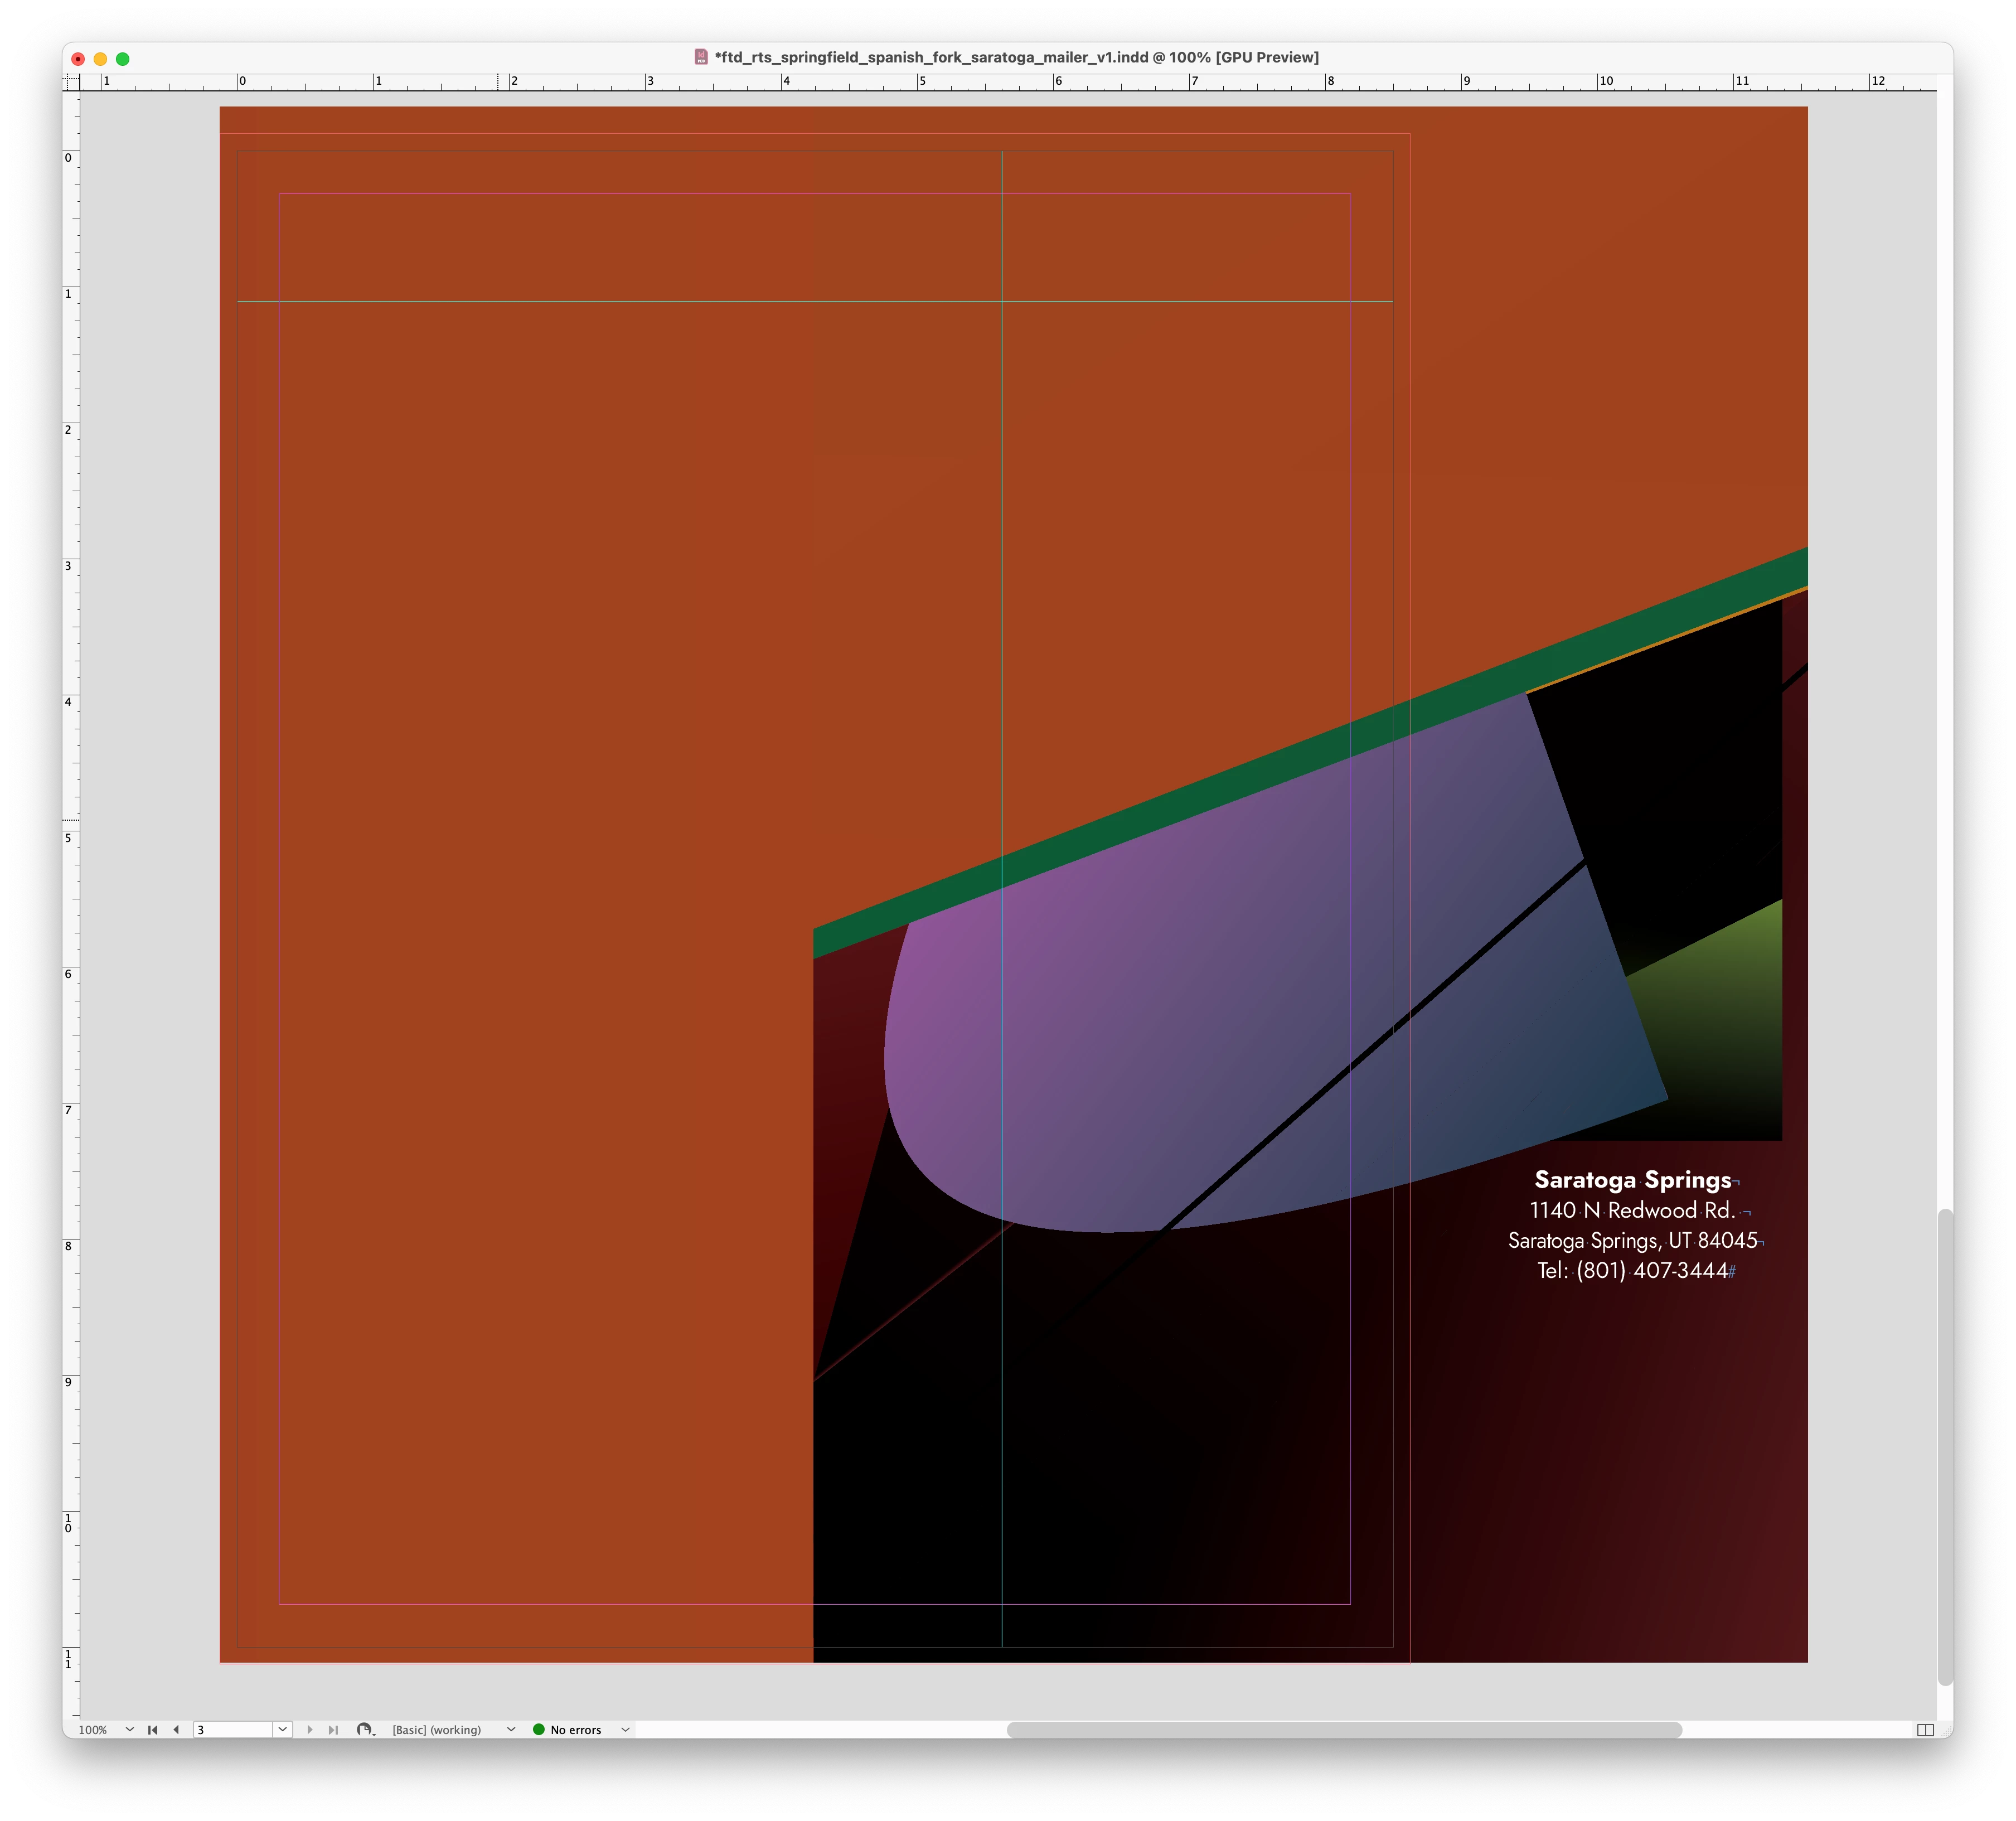Open the zoom level dropdown
Screen dimensions: 2016x1821
129,1729
